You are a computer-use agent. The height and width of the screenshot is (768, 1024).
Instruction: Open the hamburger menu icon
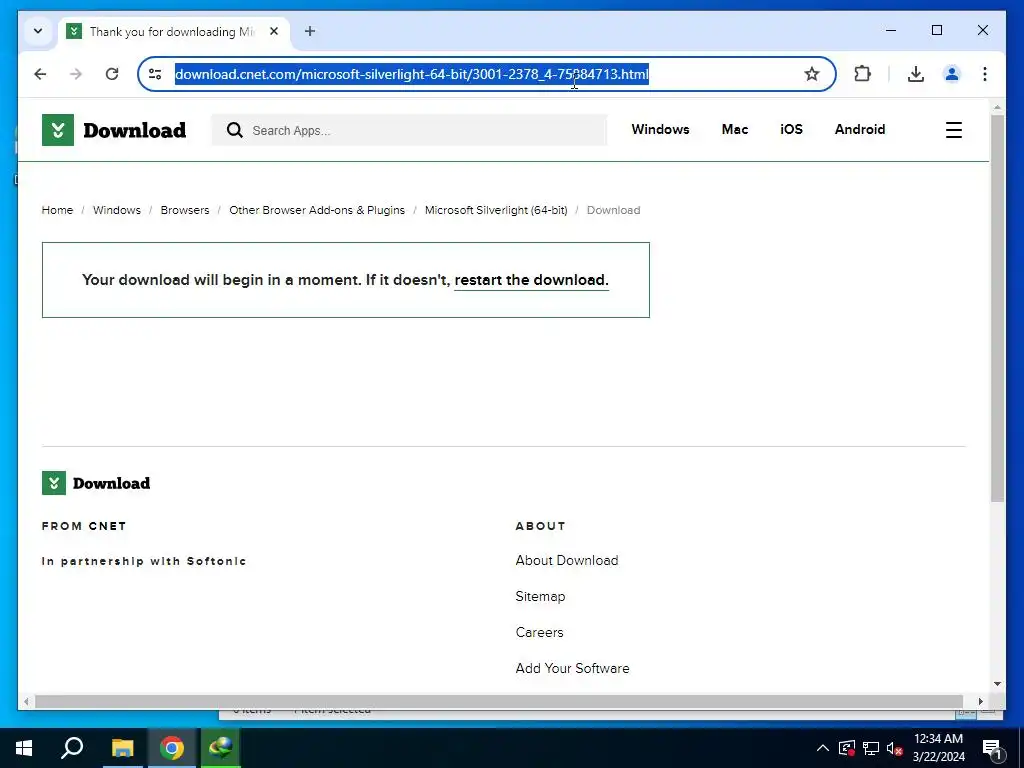[953, 130]
